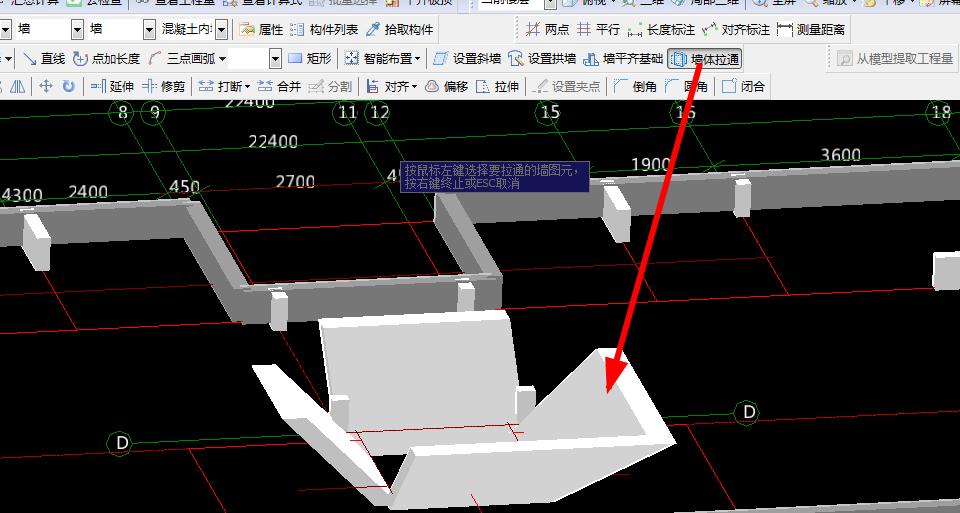Open the 属性 properties panel
Screen dimensions: 960x513
[x=262, y=29]
